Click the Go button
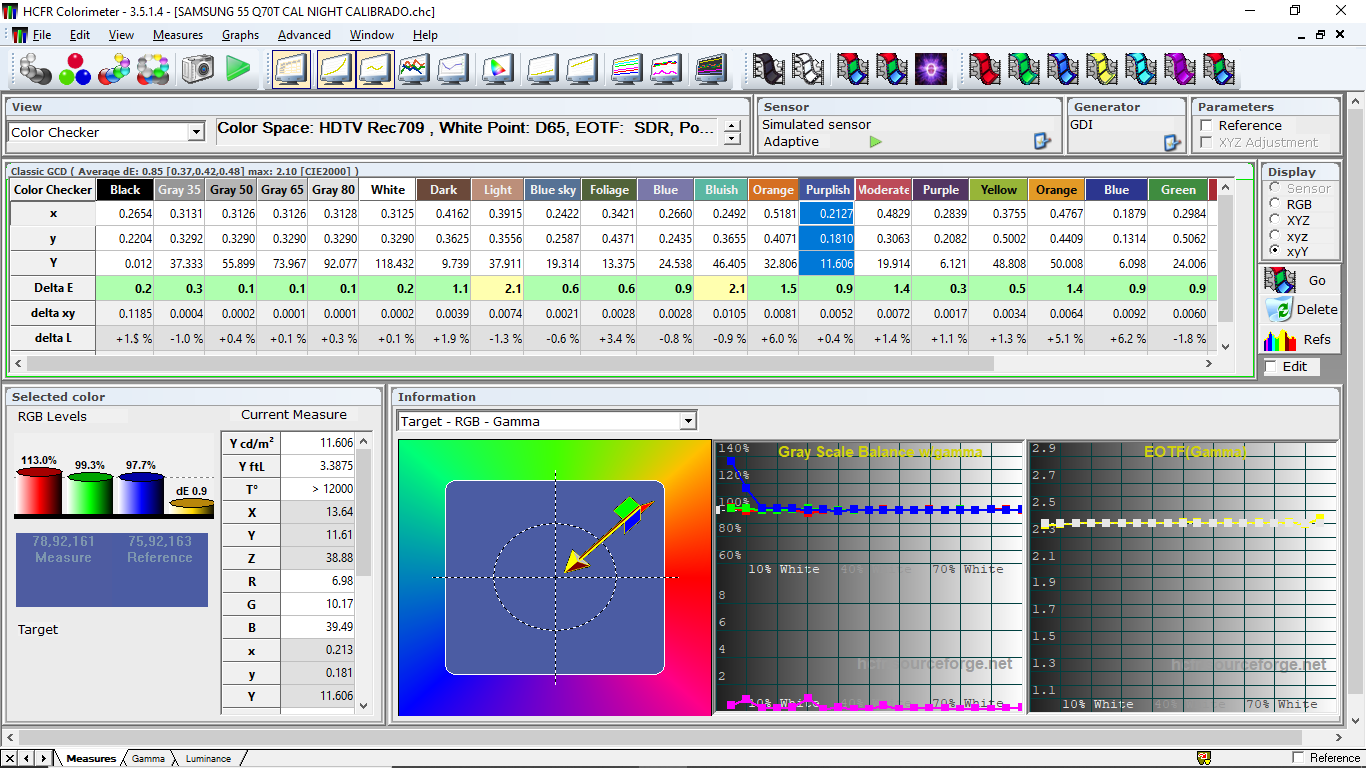Viewport: 1366px width, 768px height. coord(1300,281)
